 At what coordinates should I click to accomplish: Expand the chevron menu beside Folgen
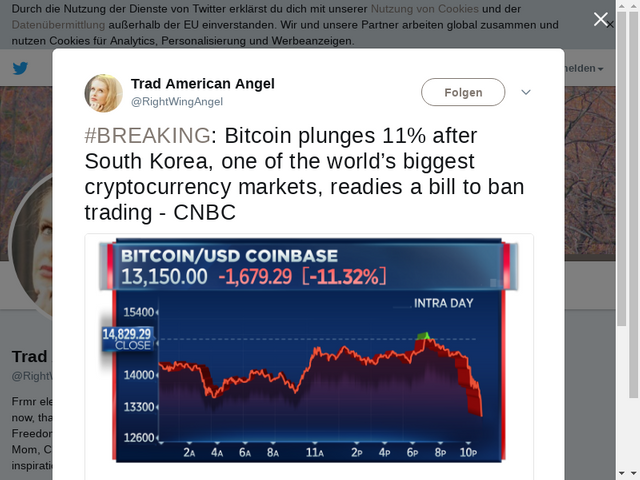(x=526, y=92)
